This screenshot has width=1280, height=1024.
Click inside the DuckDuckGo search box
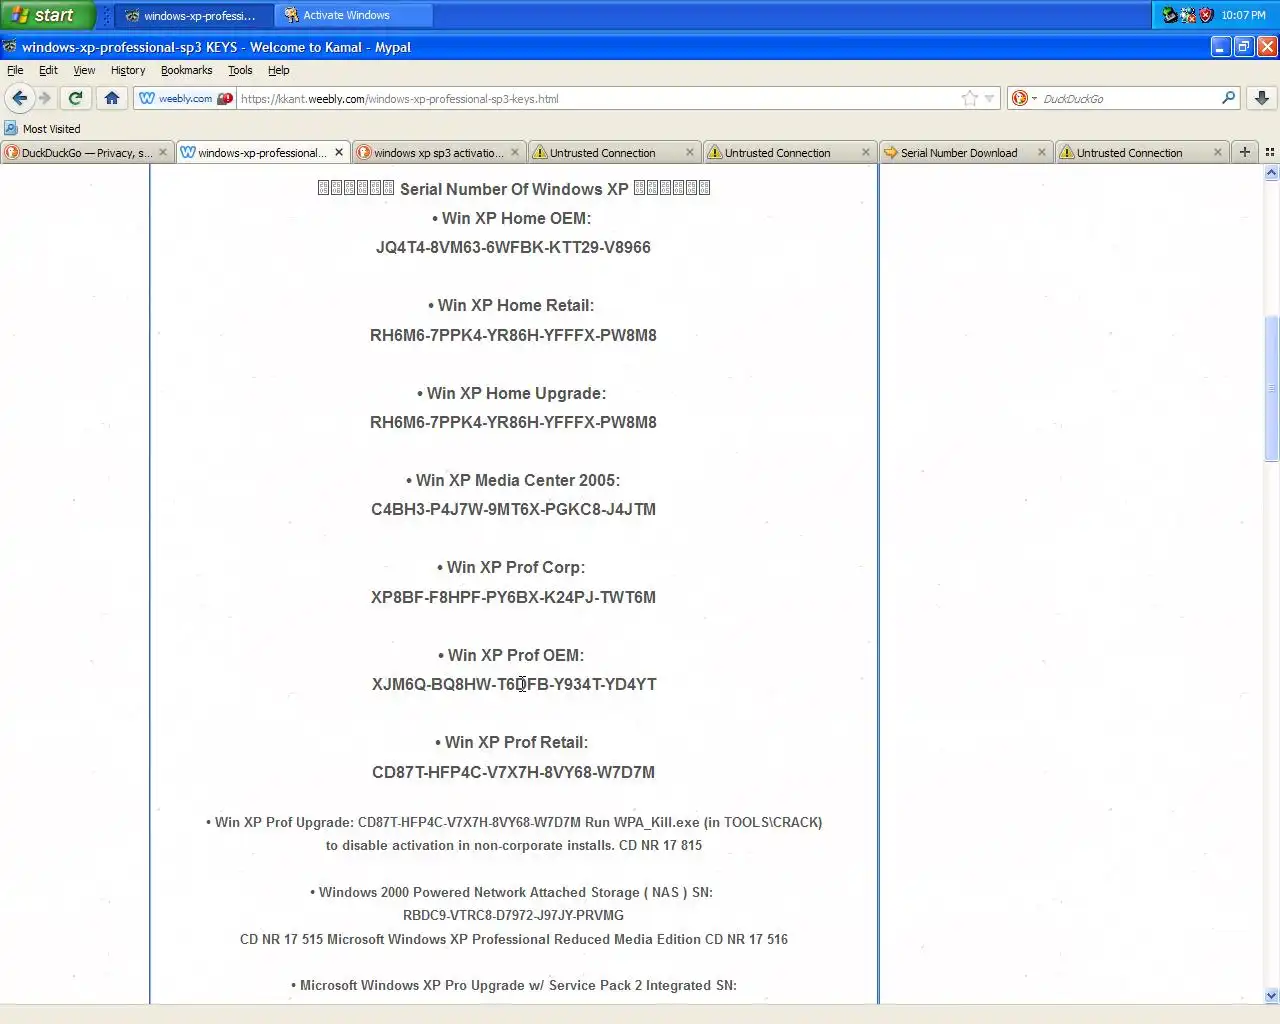click(1129, 98)
